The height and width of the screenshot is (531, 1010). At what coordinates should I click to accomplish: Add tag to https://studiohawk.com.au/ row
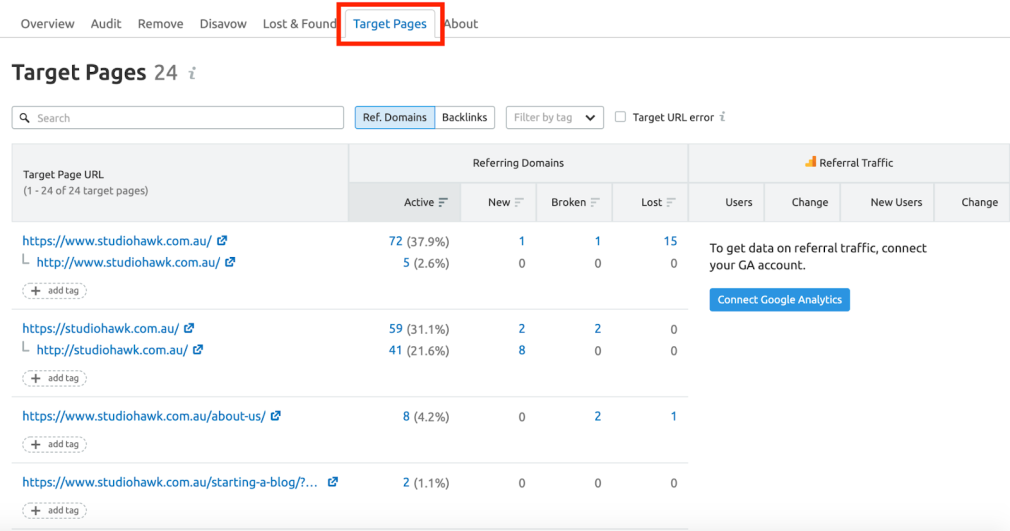click(55, 378)
